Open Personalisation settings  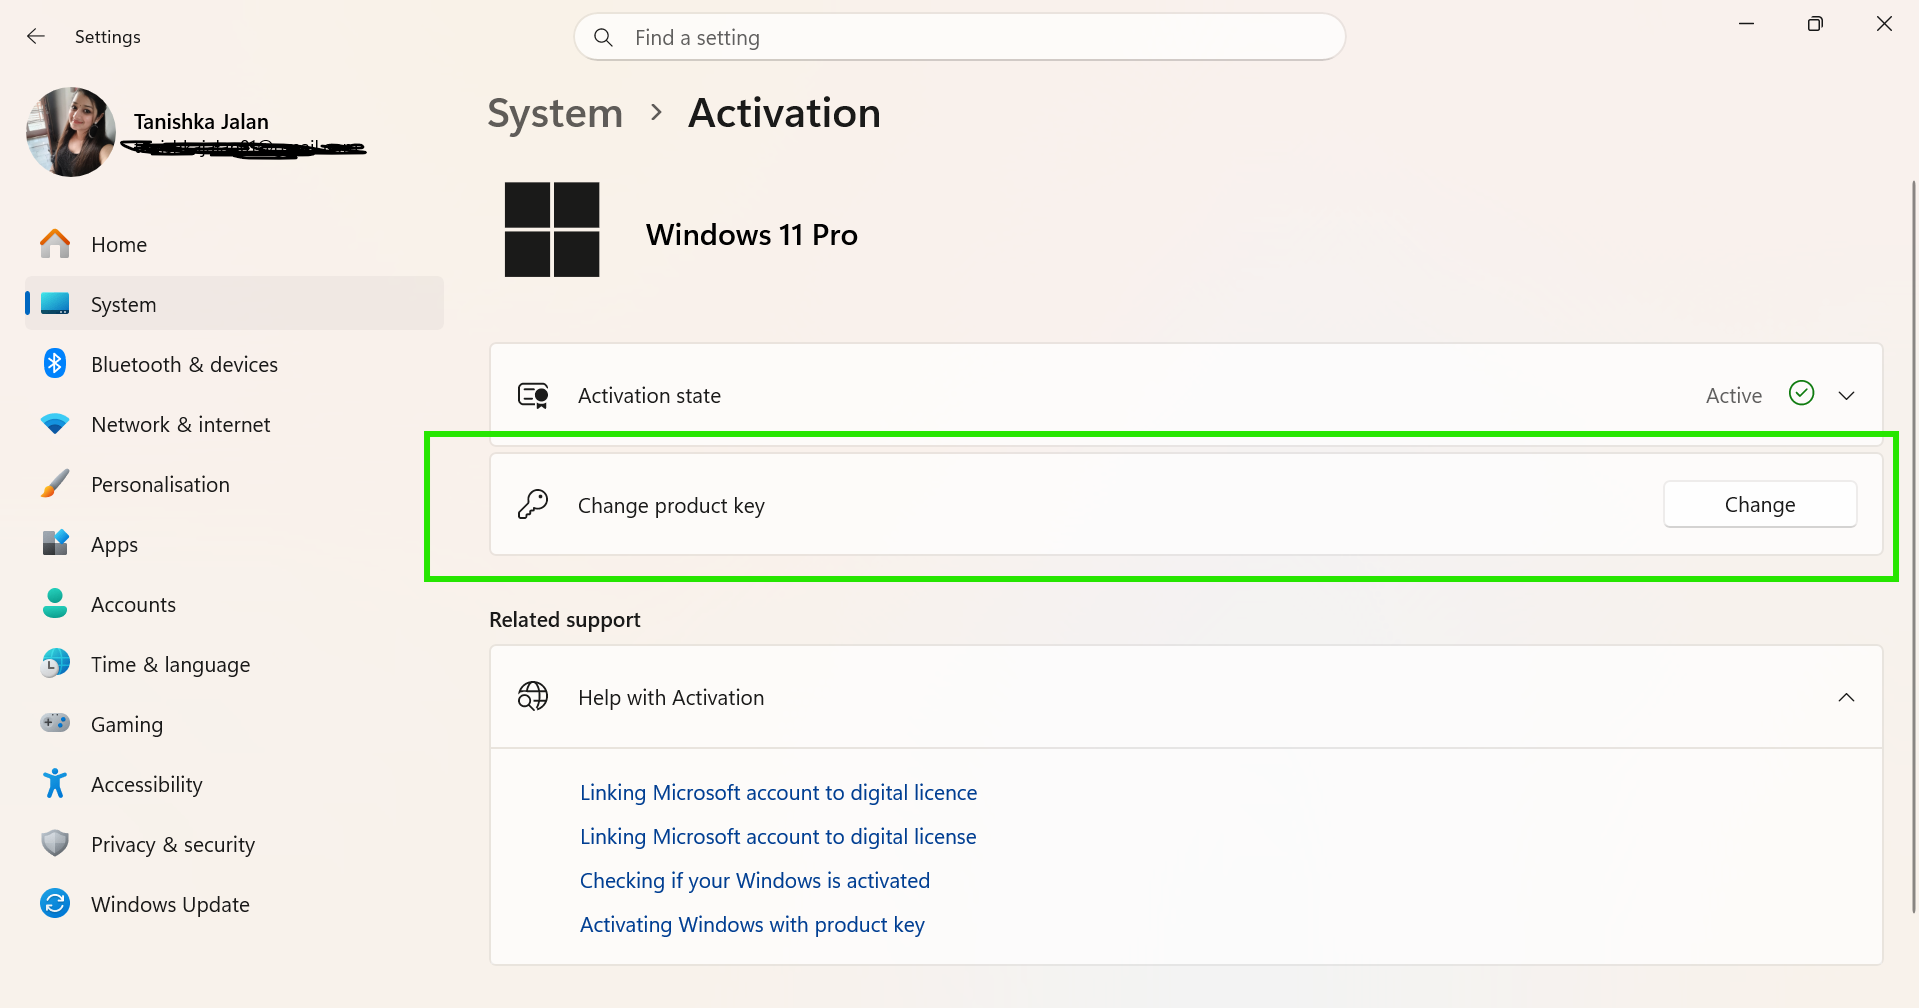(x=234, y=484)
